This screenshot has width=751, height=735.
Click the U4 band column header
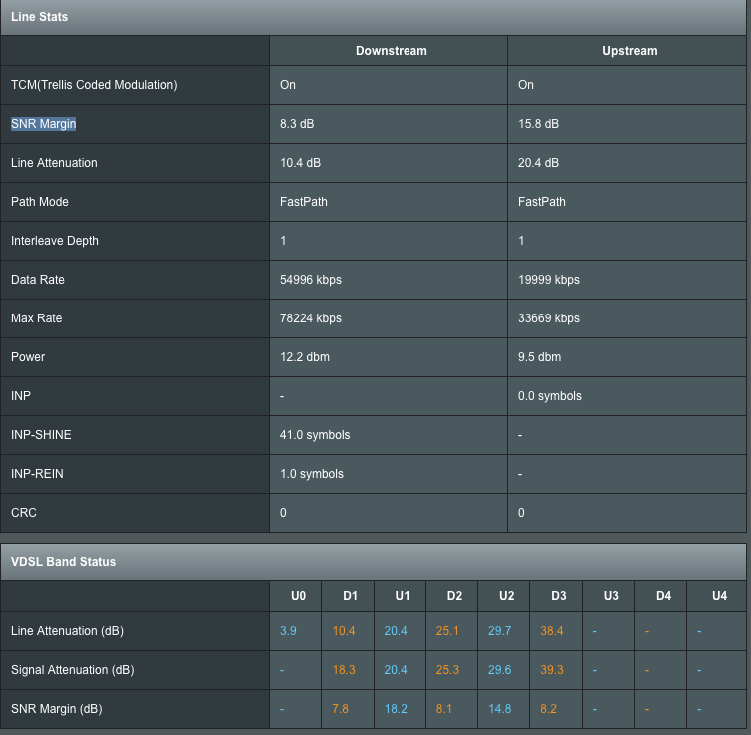click(719, 596)
